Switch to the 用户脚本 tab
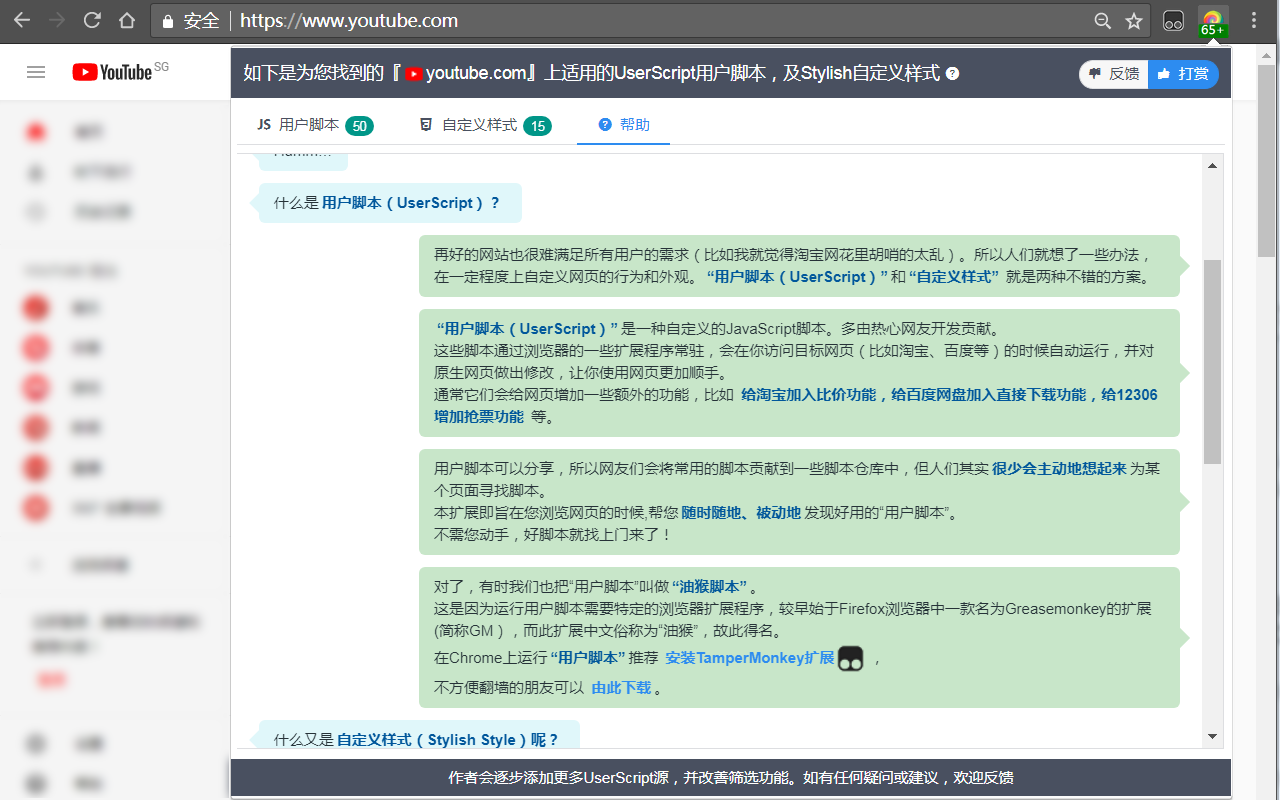The height and width of the screenshot is (800, 1280). (x=315, y=125)
